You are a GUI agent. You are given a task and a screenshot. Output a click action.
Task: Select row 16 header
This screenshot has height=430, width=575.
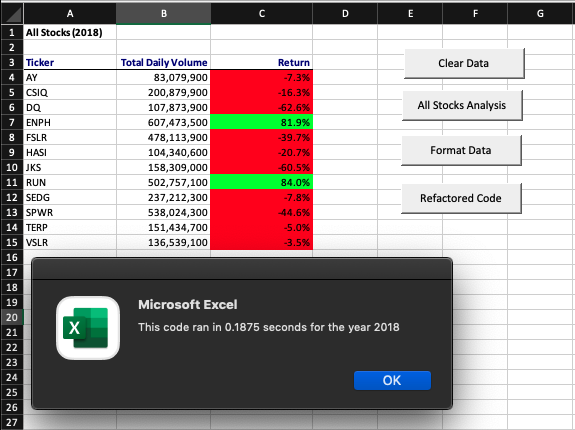coord(12,257)
